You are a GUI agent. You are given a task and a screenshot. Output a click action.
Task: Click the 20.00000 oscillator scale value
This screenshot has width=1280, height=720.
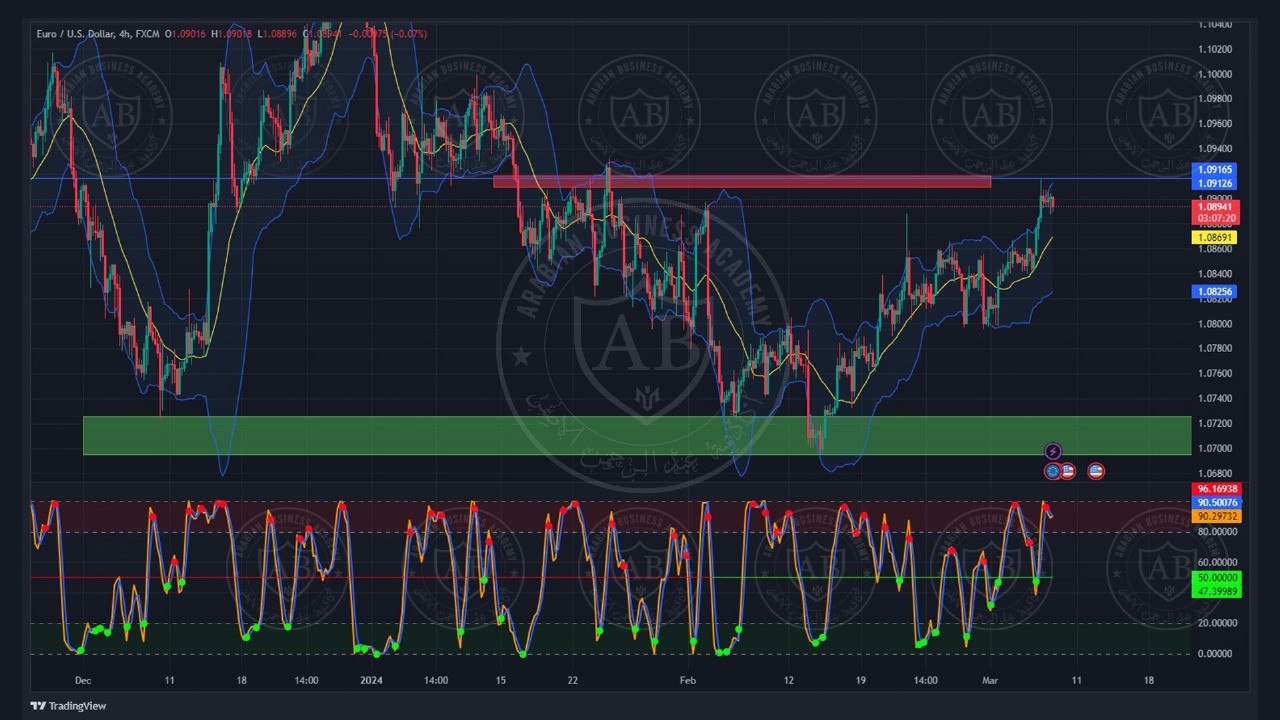tap(1217, 623)
